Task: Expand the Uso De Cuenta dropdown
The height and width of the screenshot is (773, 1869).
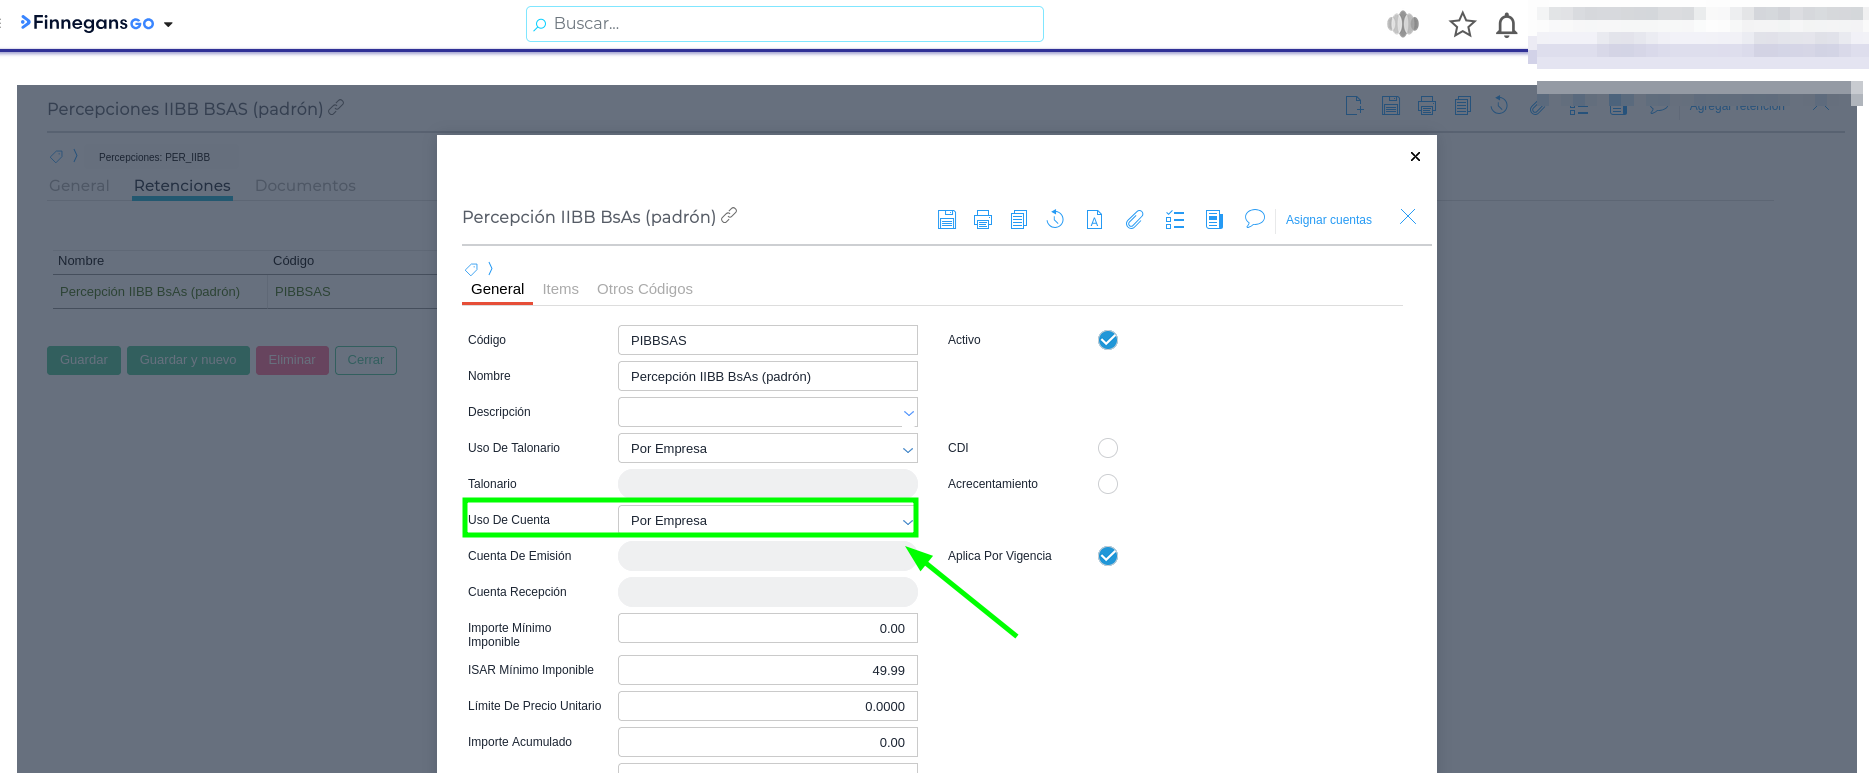Action: [x=906, y=521]
